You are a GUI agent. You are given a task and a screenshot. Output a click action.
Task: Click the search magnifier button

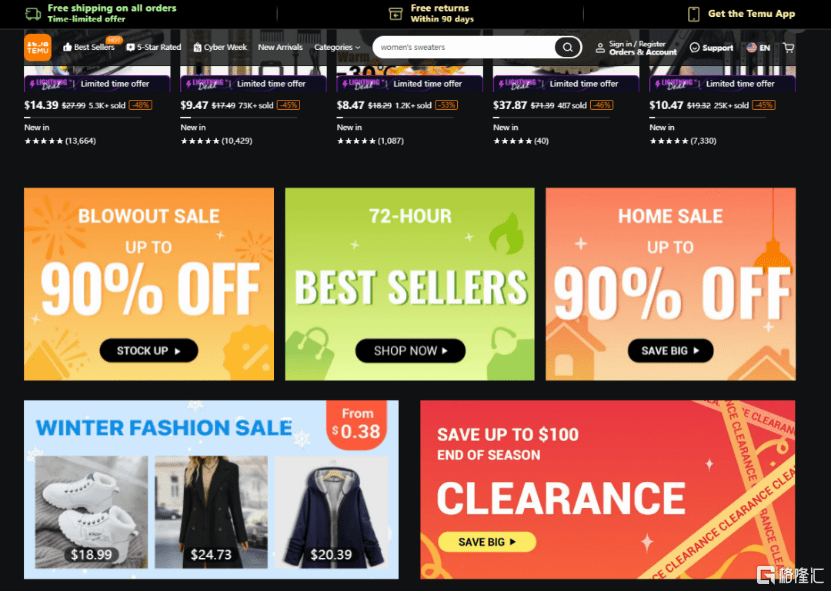click(x=567, y=47)
